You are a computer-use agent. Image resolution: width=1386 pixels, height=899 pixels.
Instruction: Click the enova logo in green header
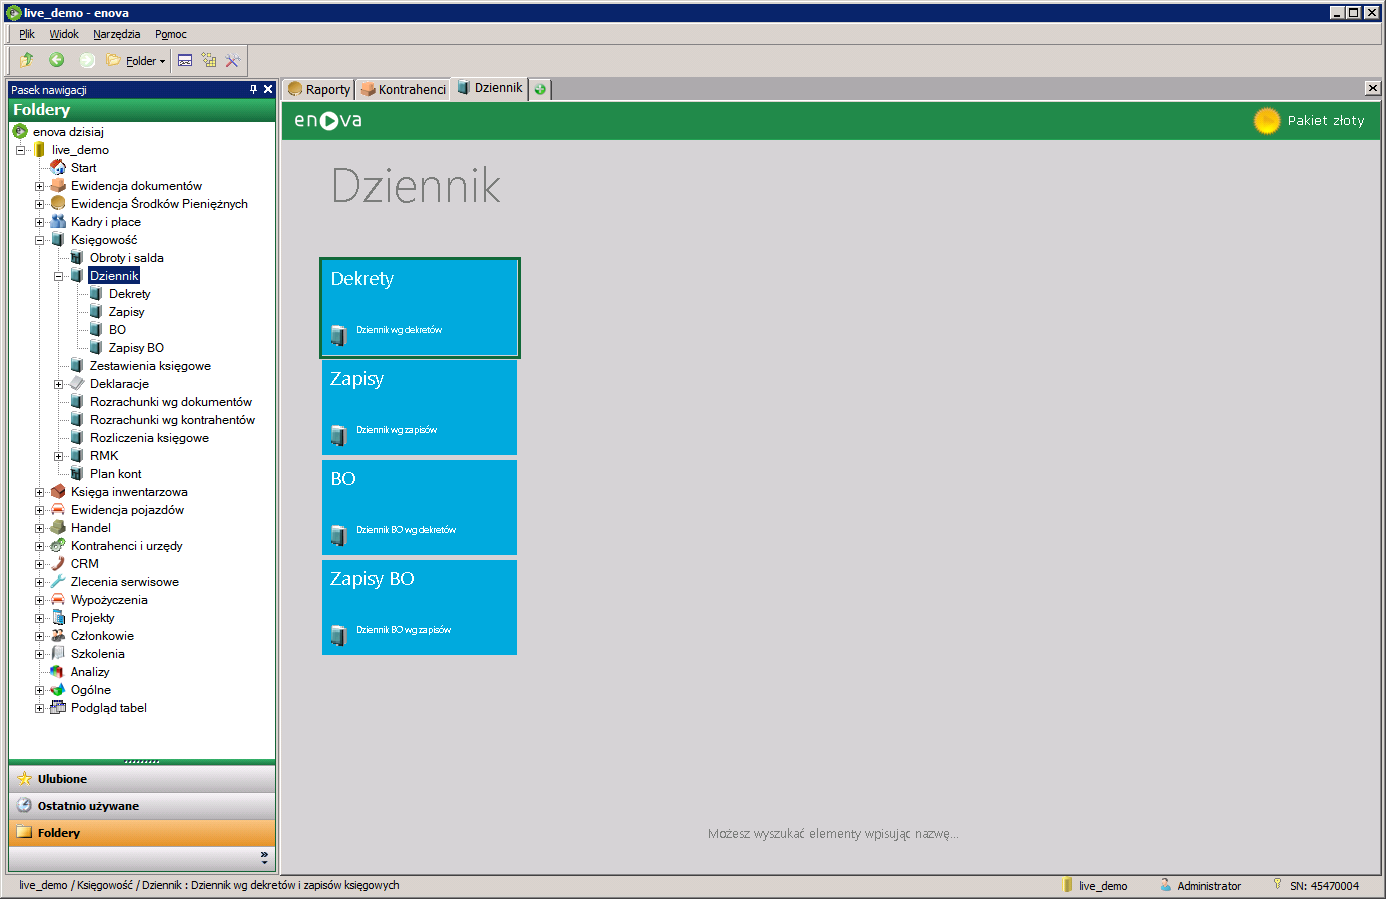pyautogui.click(x=328, y=120)
